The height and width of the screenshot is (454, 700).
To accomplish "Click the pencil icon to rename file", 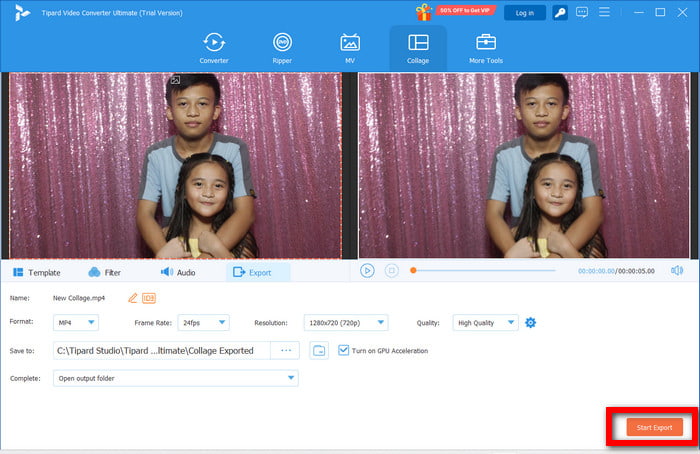I will tap(132, 298).
